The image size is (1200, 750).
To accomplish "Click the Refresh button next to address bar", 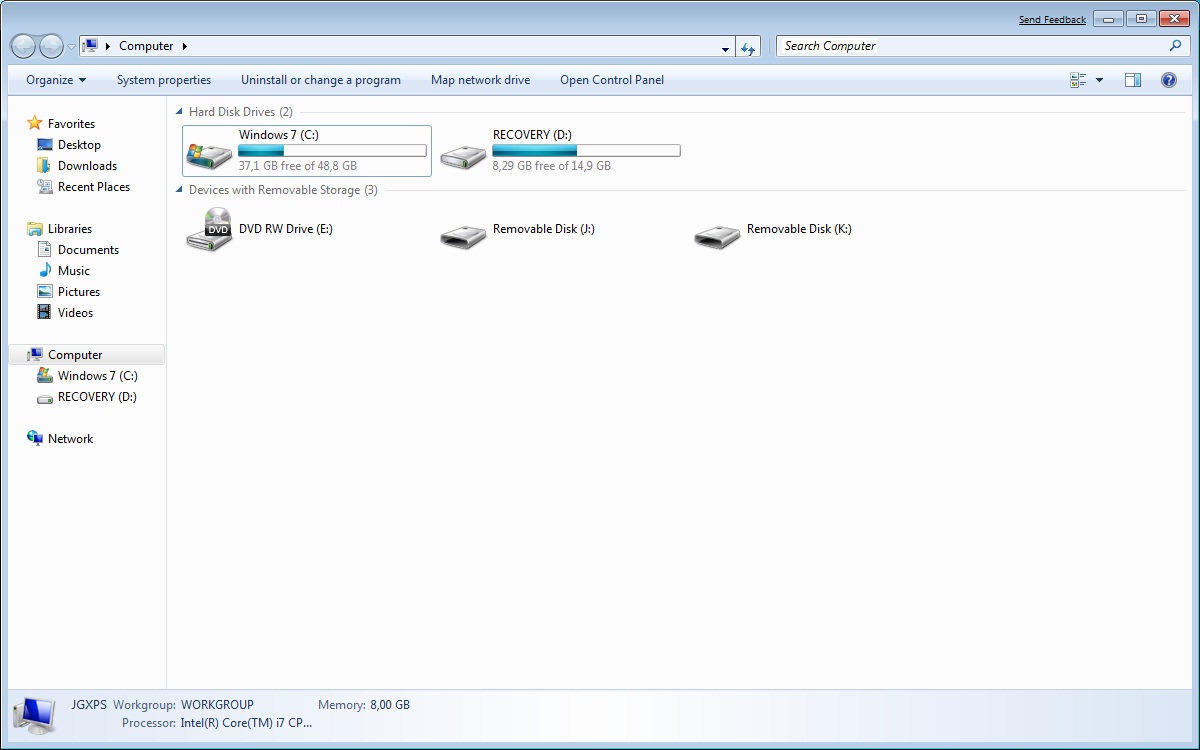I will pos(748,47).
